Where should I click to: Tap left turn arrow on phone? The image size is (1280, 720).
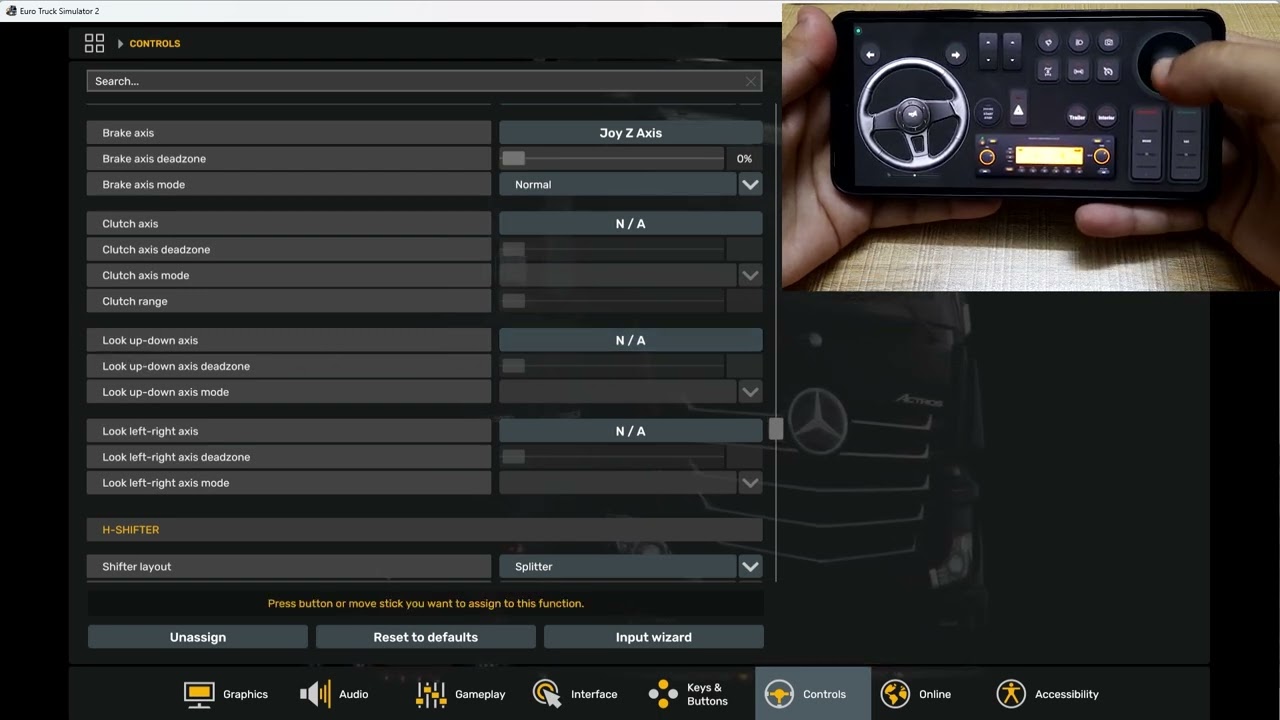pos(870,55)
